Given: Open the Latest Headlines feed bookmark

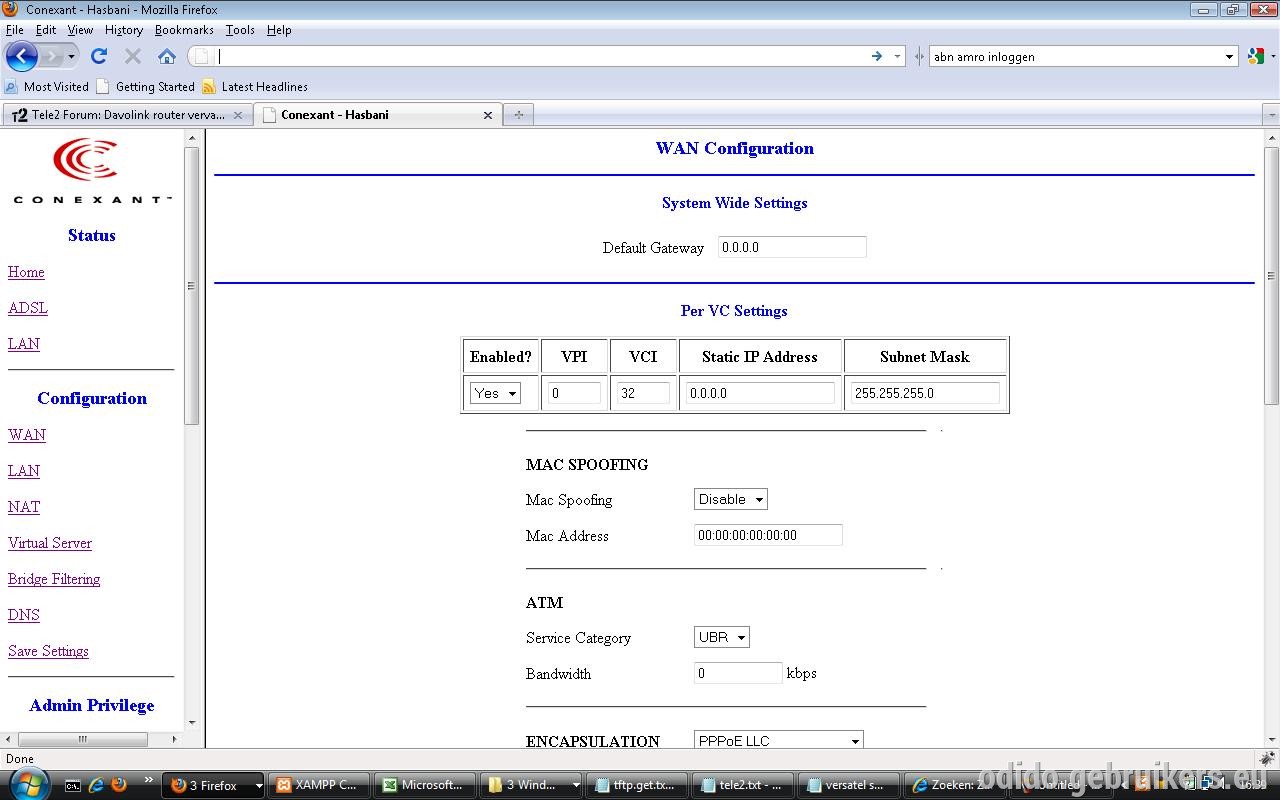Looking at the screenshot, I should (255, 87).
